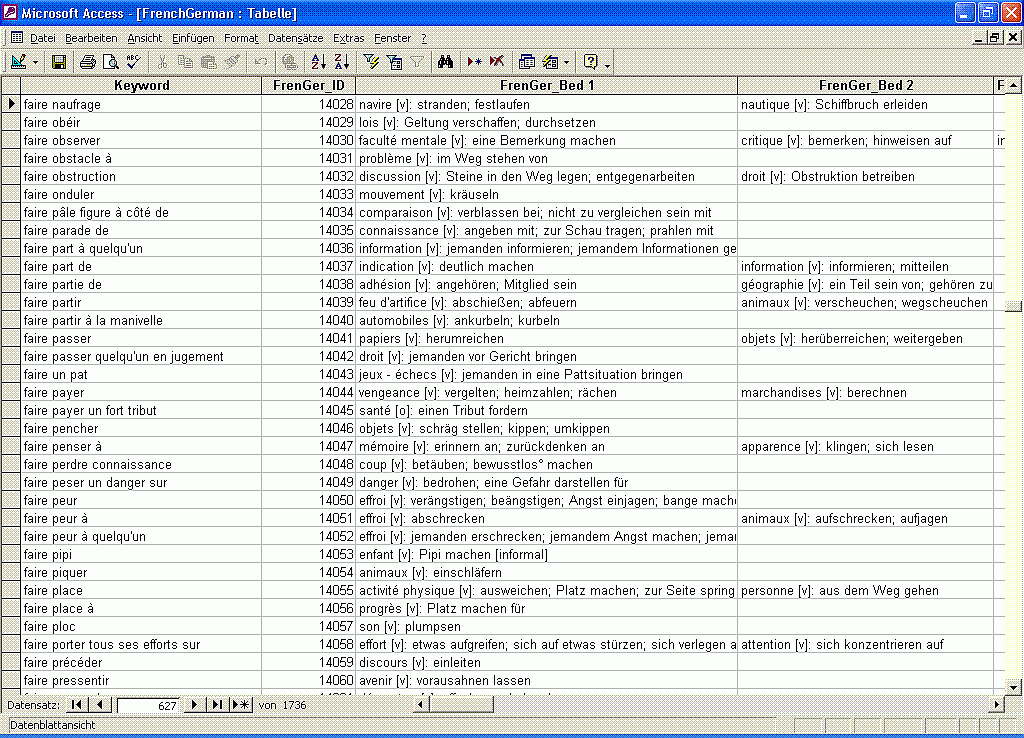Image resolution: width=1024 pixels, height=738 pixels.
Task: Click the Delete Record toolbar icon
Action: 497,62
